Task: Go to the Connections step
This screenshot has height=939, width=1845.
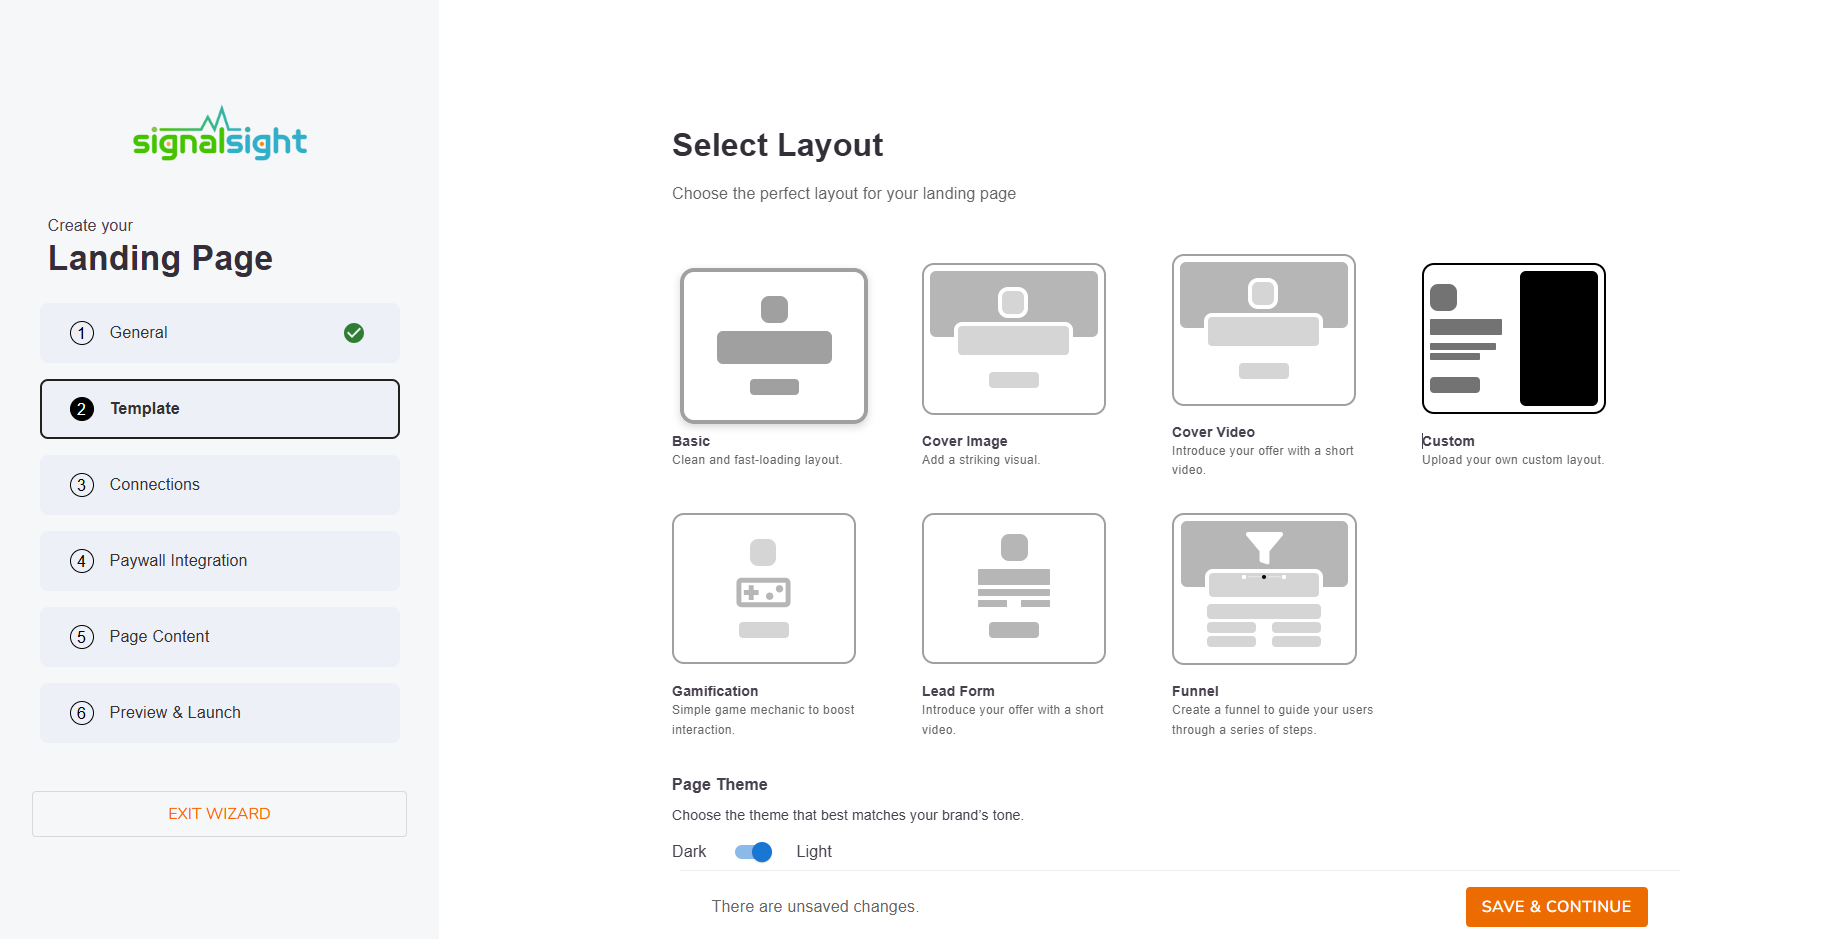Action: point(220,485)
